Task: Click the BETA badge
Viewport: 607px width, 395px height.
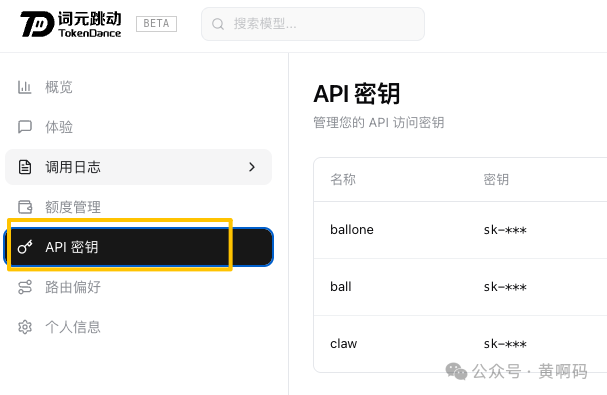Action: [156, 24]
